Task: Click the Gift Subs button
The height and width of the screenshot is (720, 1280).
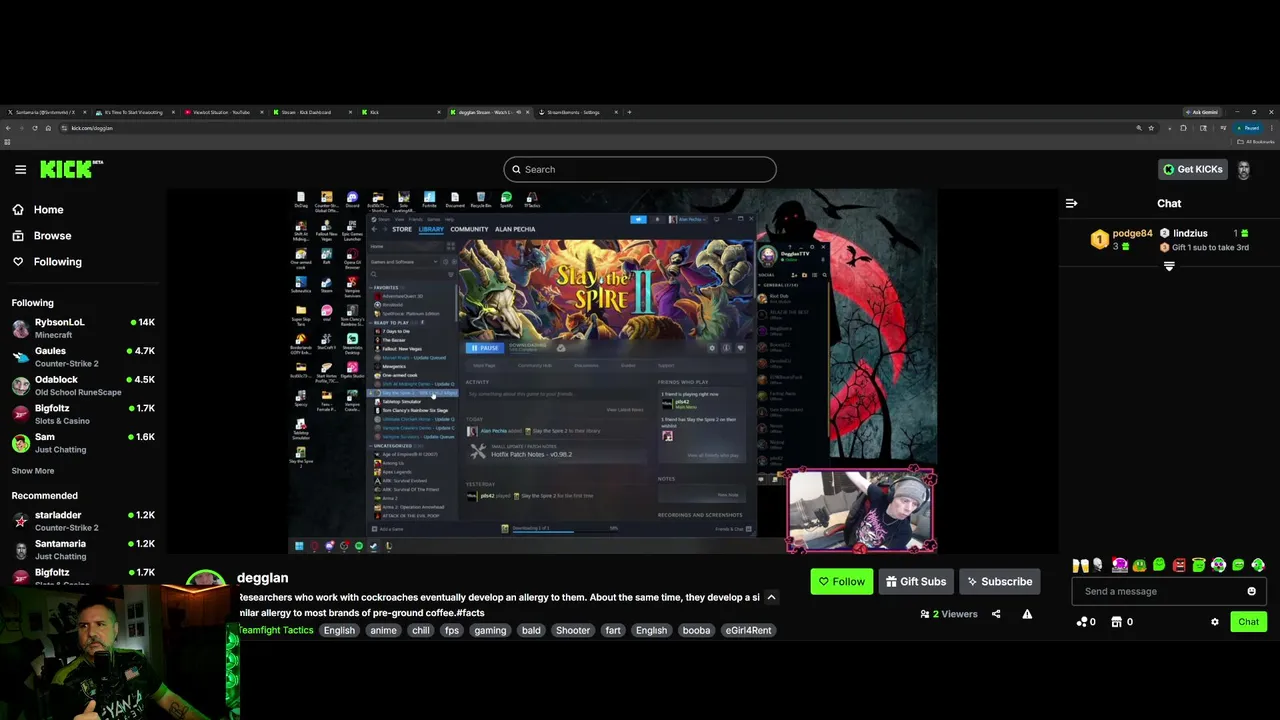Action: (x=916, y=581)
